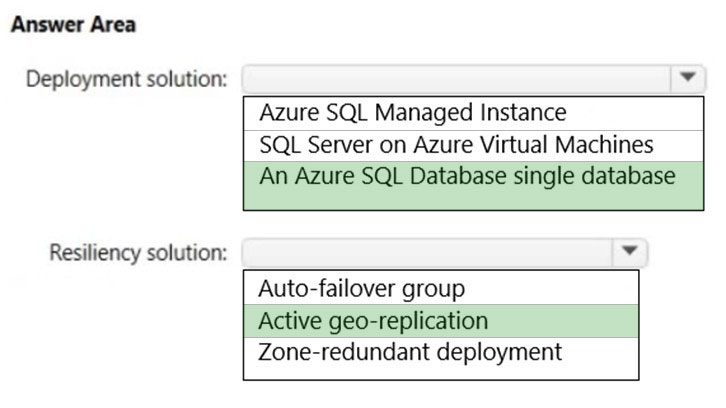Click the top entry of the resiliency list
Viewport: 726px width, 408px height.
click(441, 288)
